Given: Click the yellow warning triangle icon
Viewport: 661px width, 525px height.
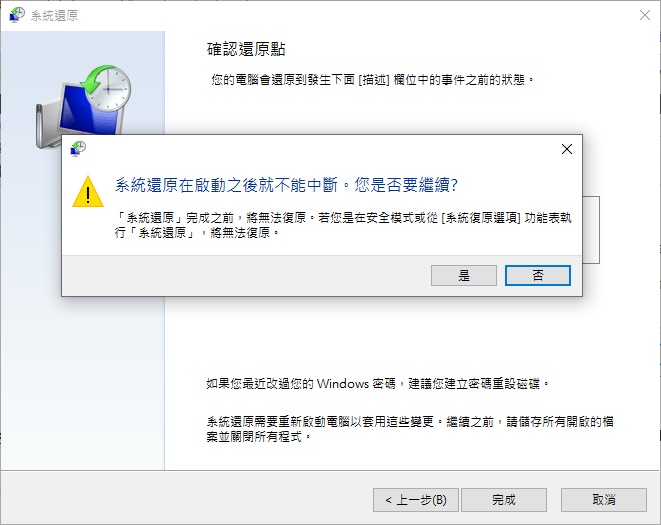Looking at the screenshot, I should click(x=88, y=192).
